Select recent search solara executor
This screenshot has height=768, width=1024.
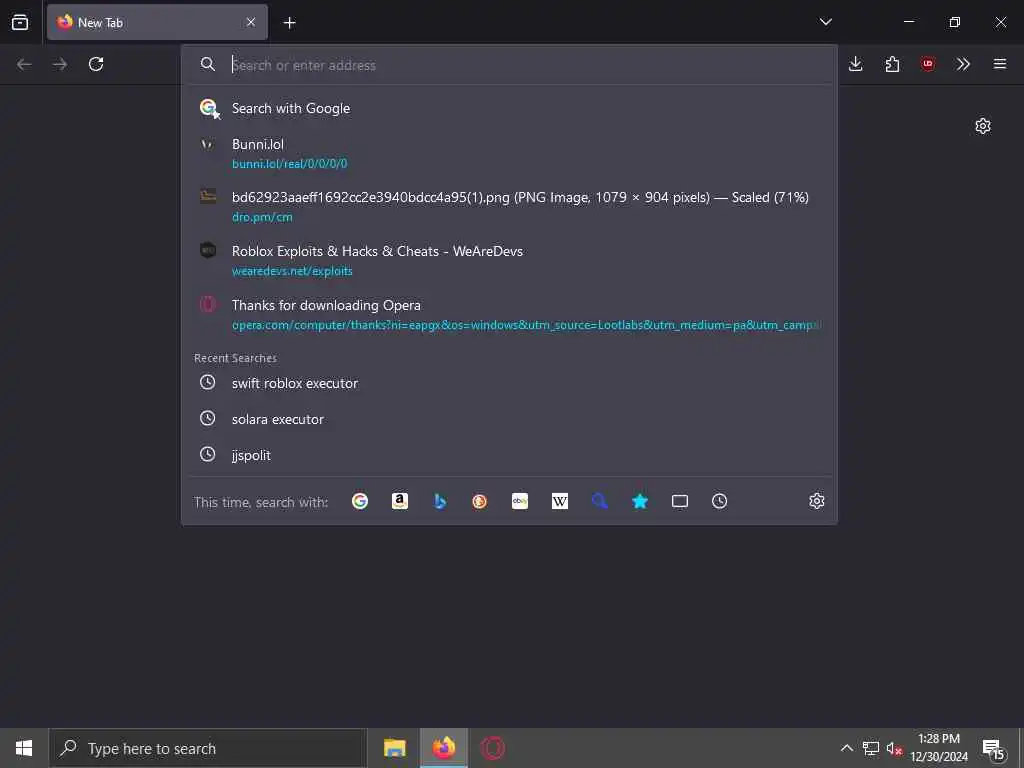(x=509, y=419)
